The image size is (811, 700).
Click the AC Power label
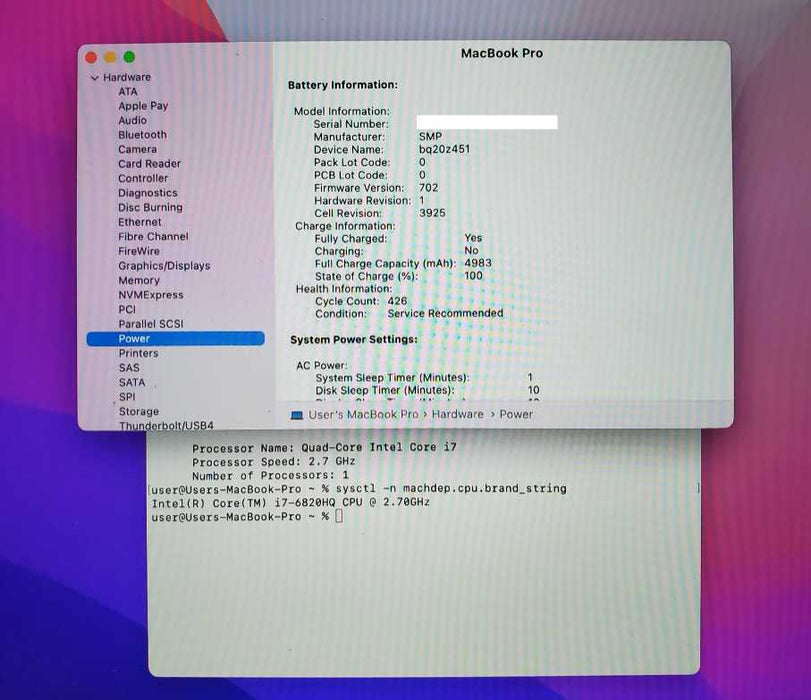322,366
